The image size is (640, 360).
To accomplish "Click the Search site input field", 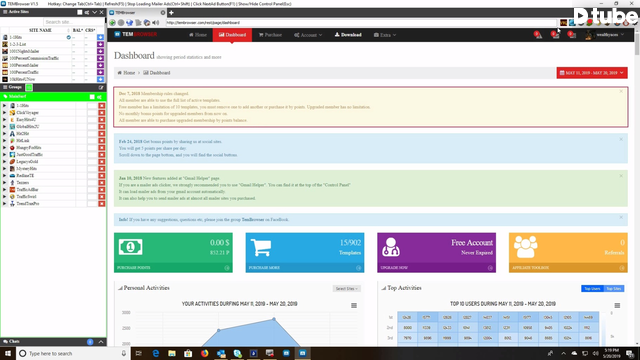I will point(74,22).
